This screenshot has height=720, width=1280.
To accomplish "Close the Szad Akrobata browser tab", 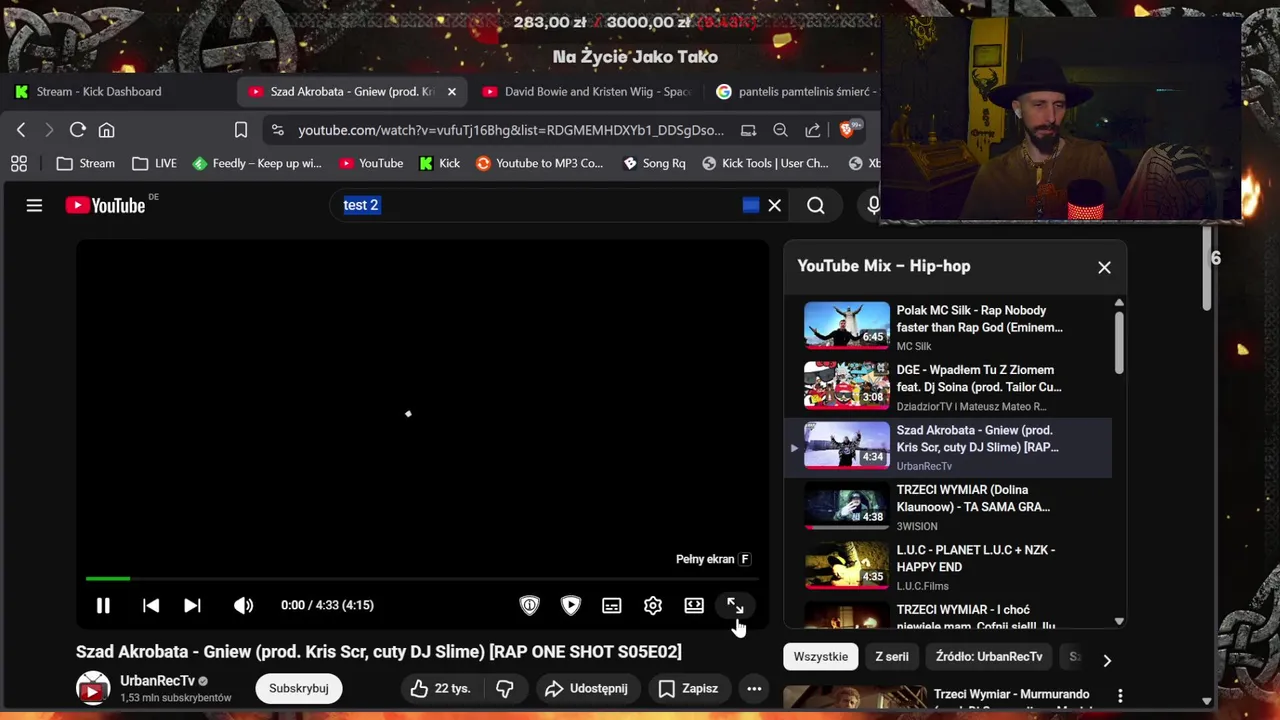I will [451, 92].
